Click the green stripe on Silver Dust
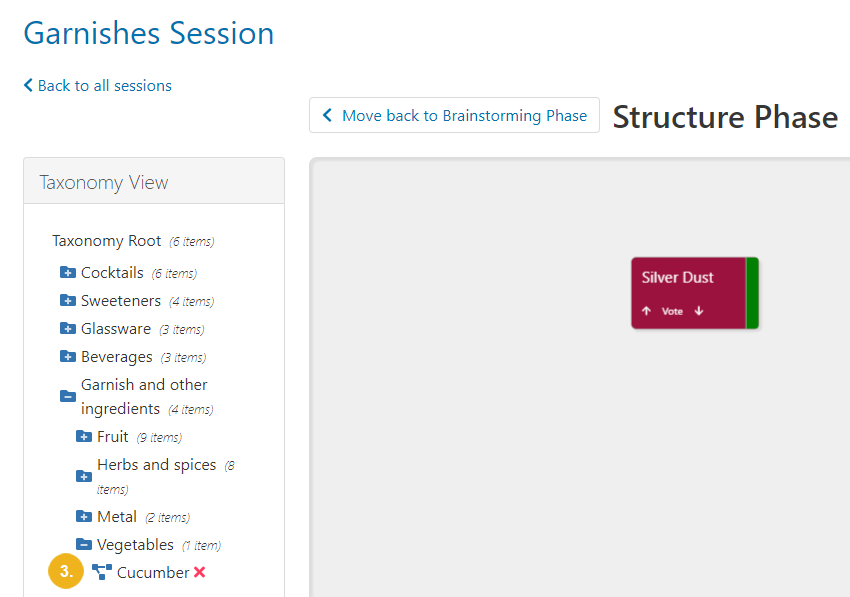Image resolution: width=850 pixels, height=597 pixels. tap(752, 293)
